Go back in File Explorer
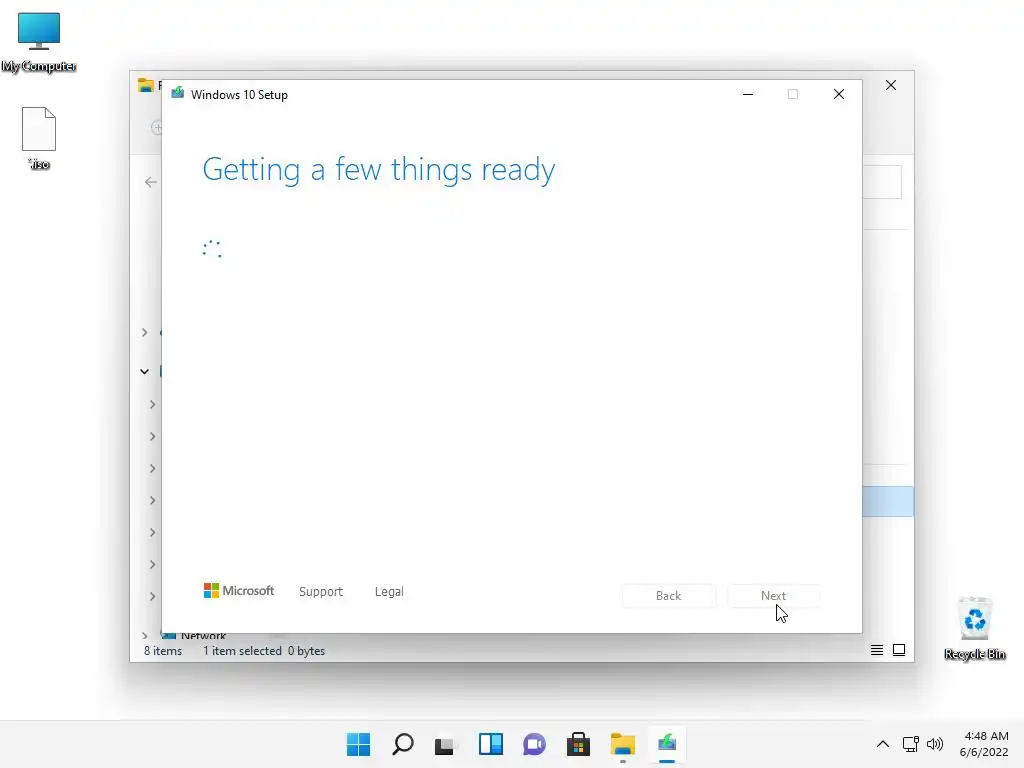Viewport: 1024px width, 768px height. coord(151,182)
